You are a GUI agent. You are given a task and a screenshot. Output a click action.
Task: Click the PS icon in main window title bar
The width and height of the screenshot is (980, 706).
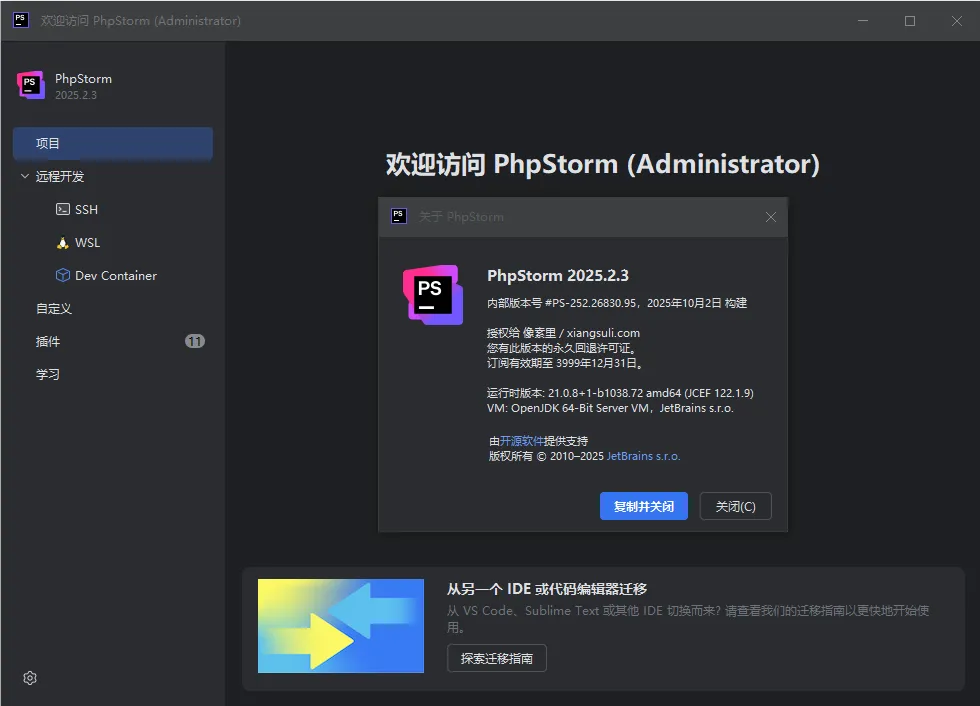coord(20,20)
